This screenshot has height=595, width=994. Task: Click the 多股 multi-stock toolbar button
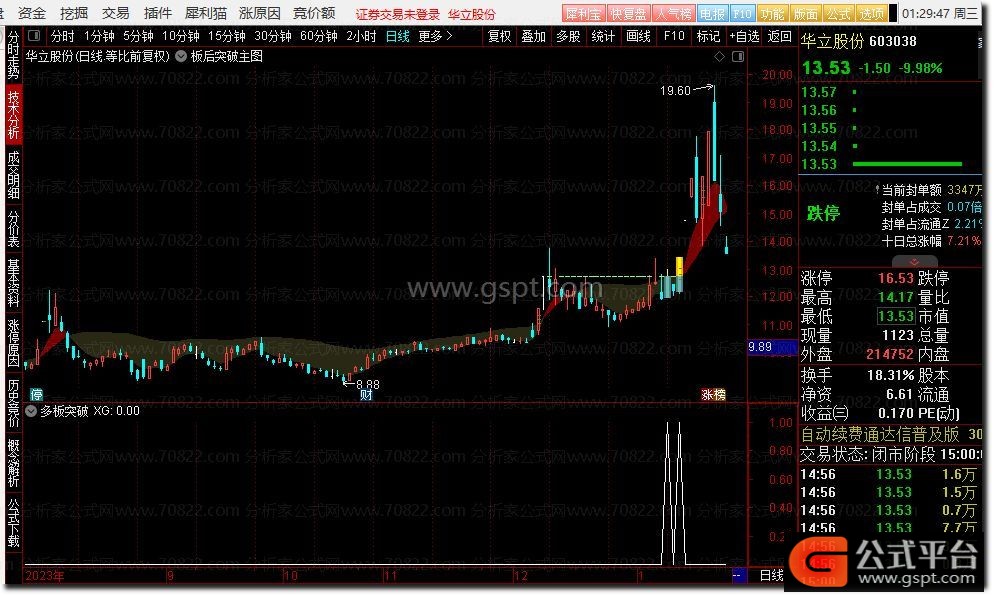pyautogui.click(x=569, y=36)
